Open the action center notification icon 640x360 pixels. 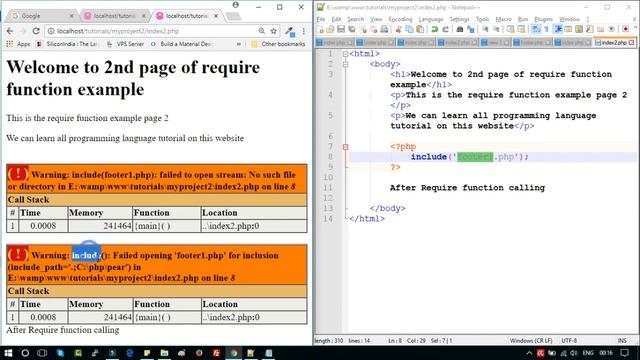coord(624,353)
